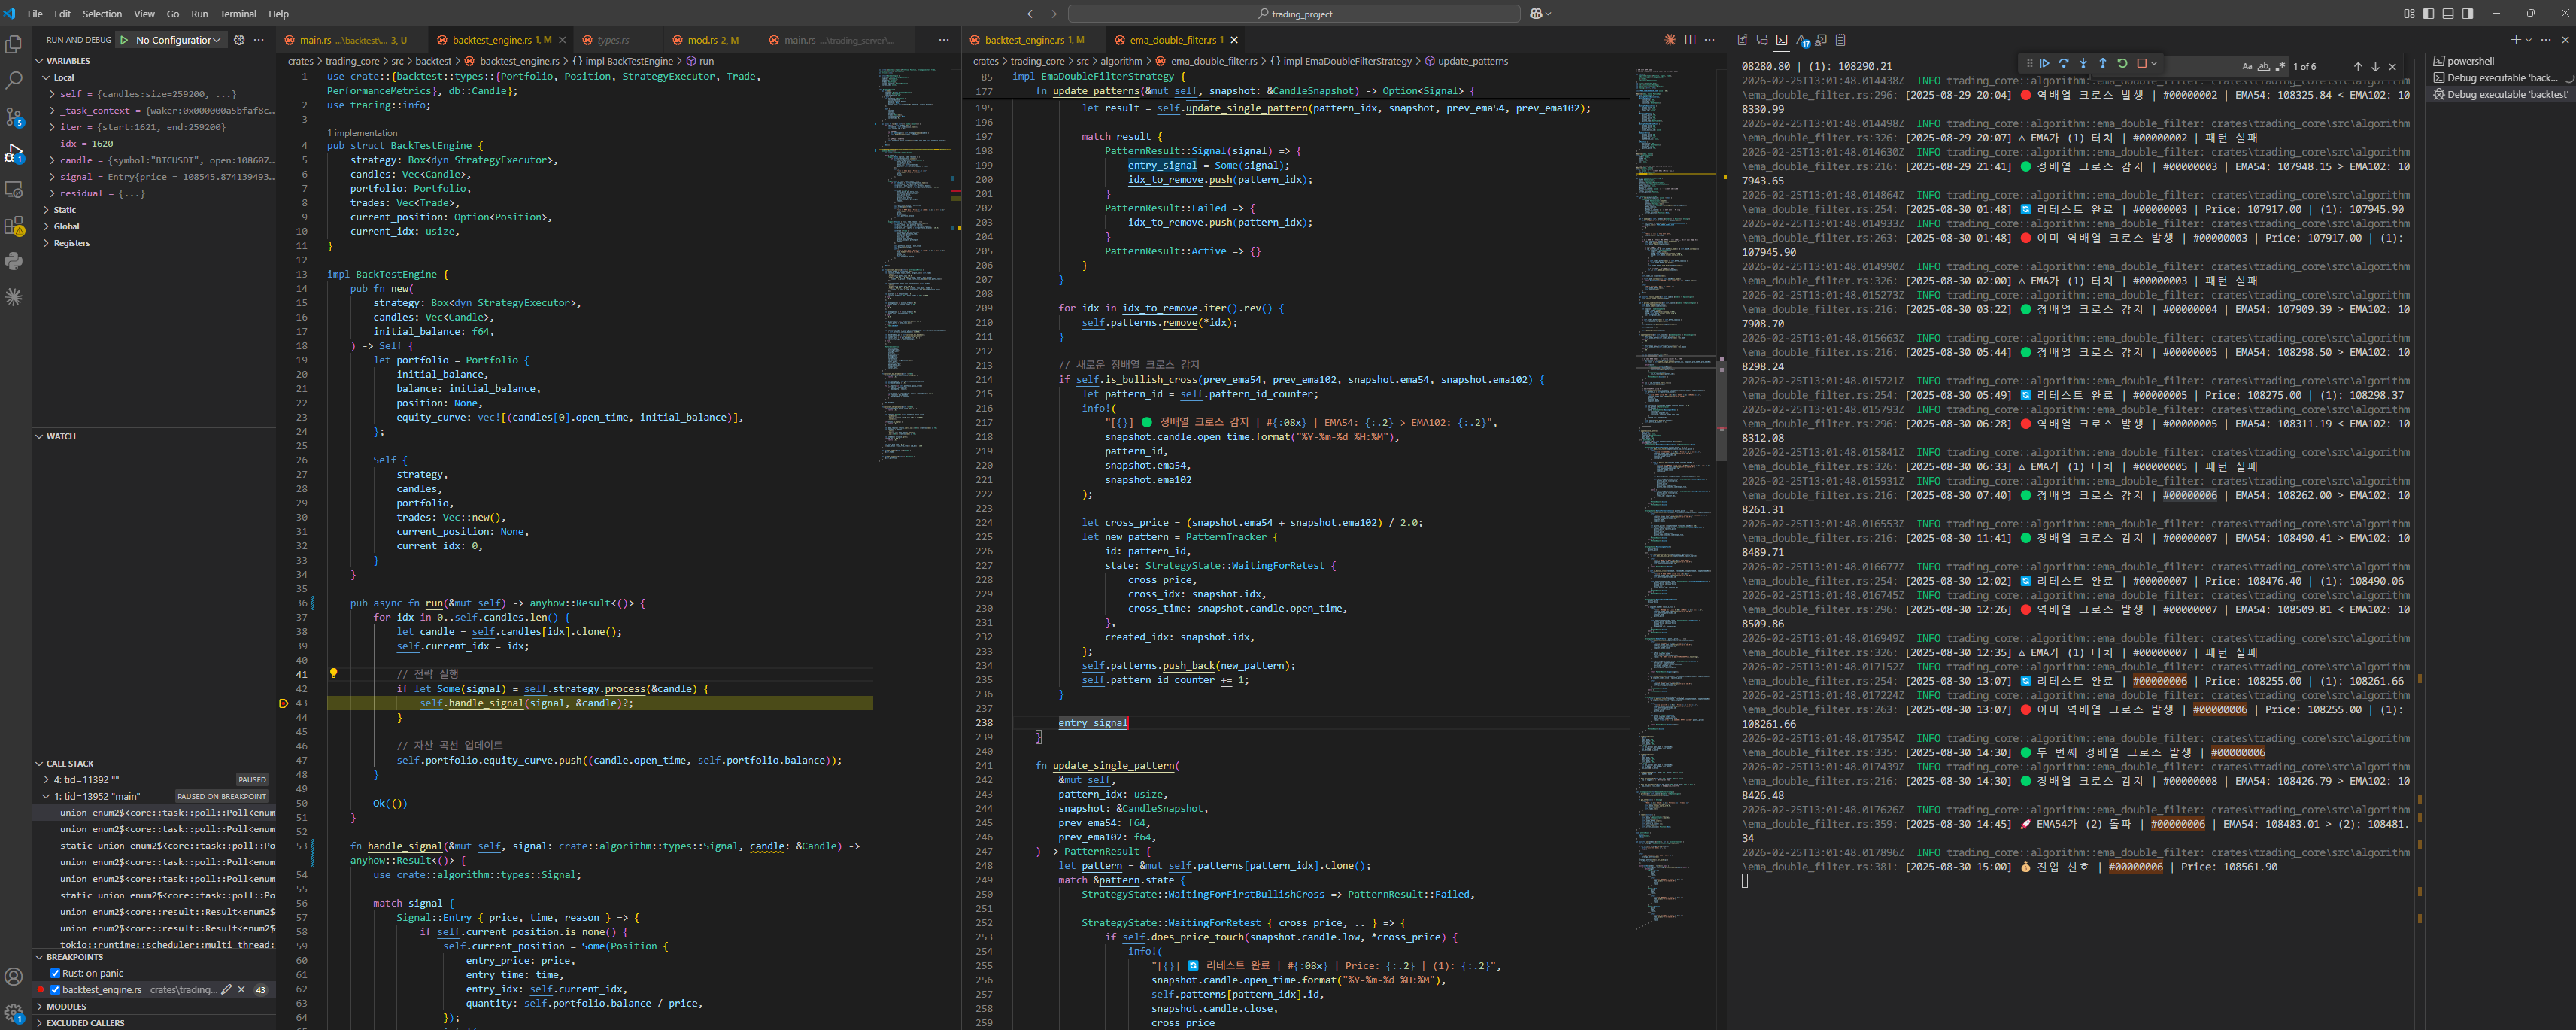This screenshot has width=2576, height=1030.
Task: Click the Step Over debug icon
Action: 2063,63
